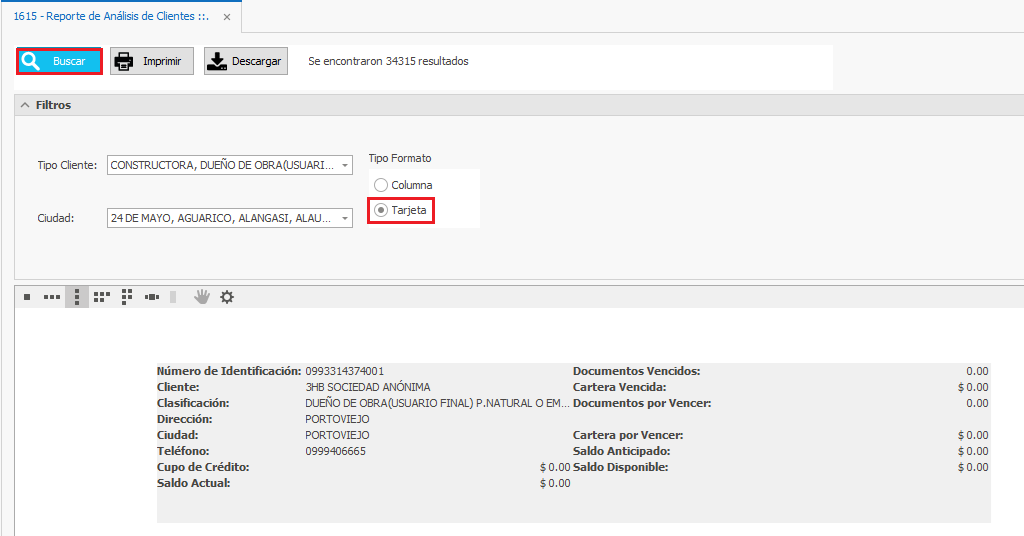Select multi-page grid view icon
This screenshot has height=536, width=1024.
[101, 297]
